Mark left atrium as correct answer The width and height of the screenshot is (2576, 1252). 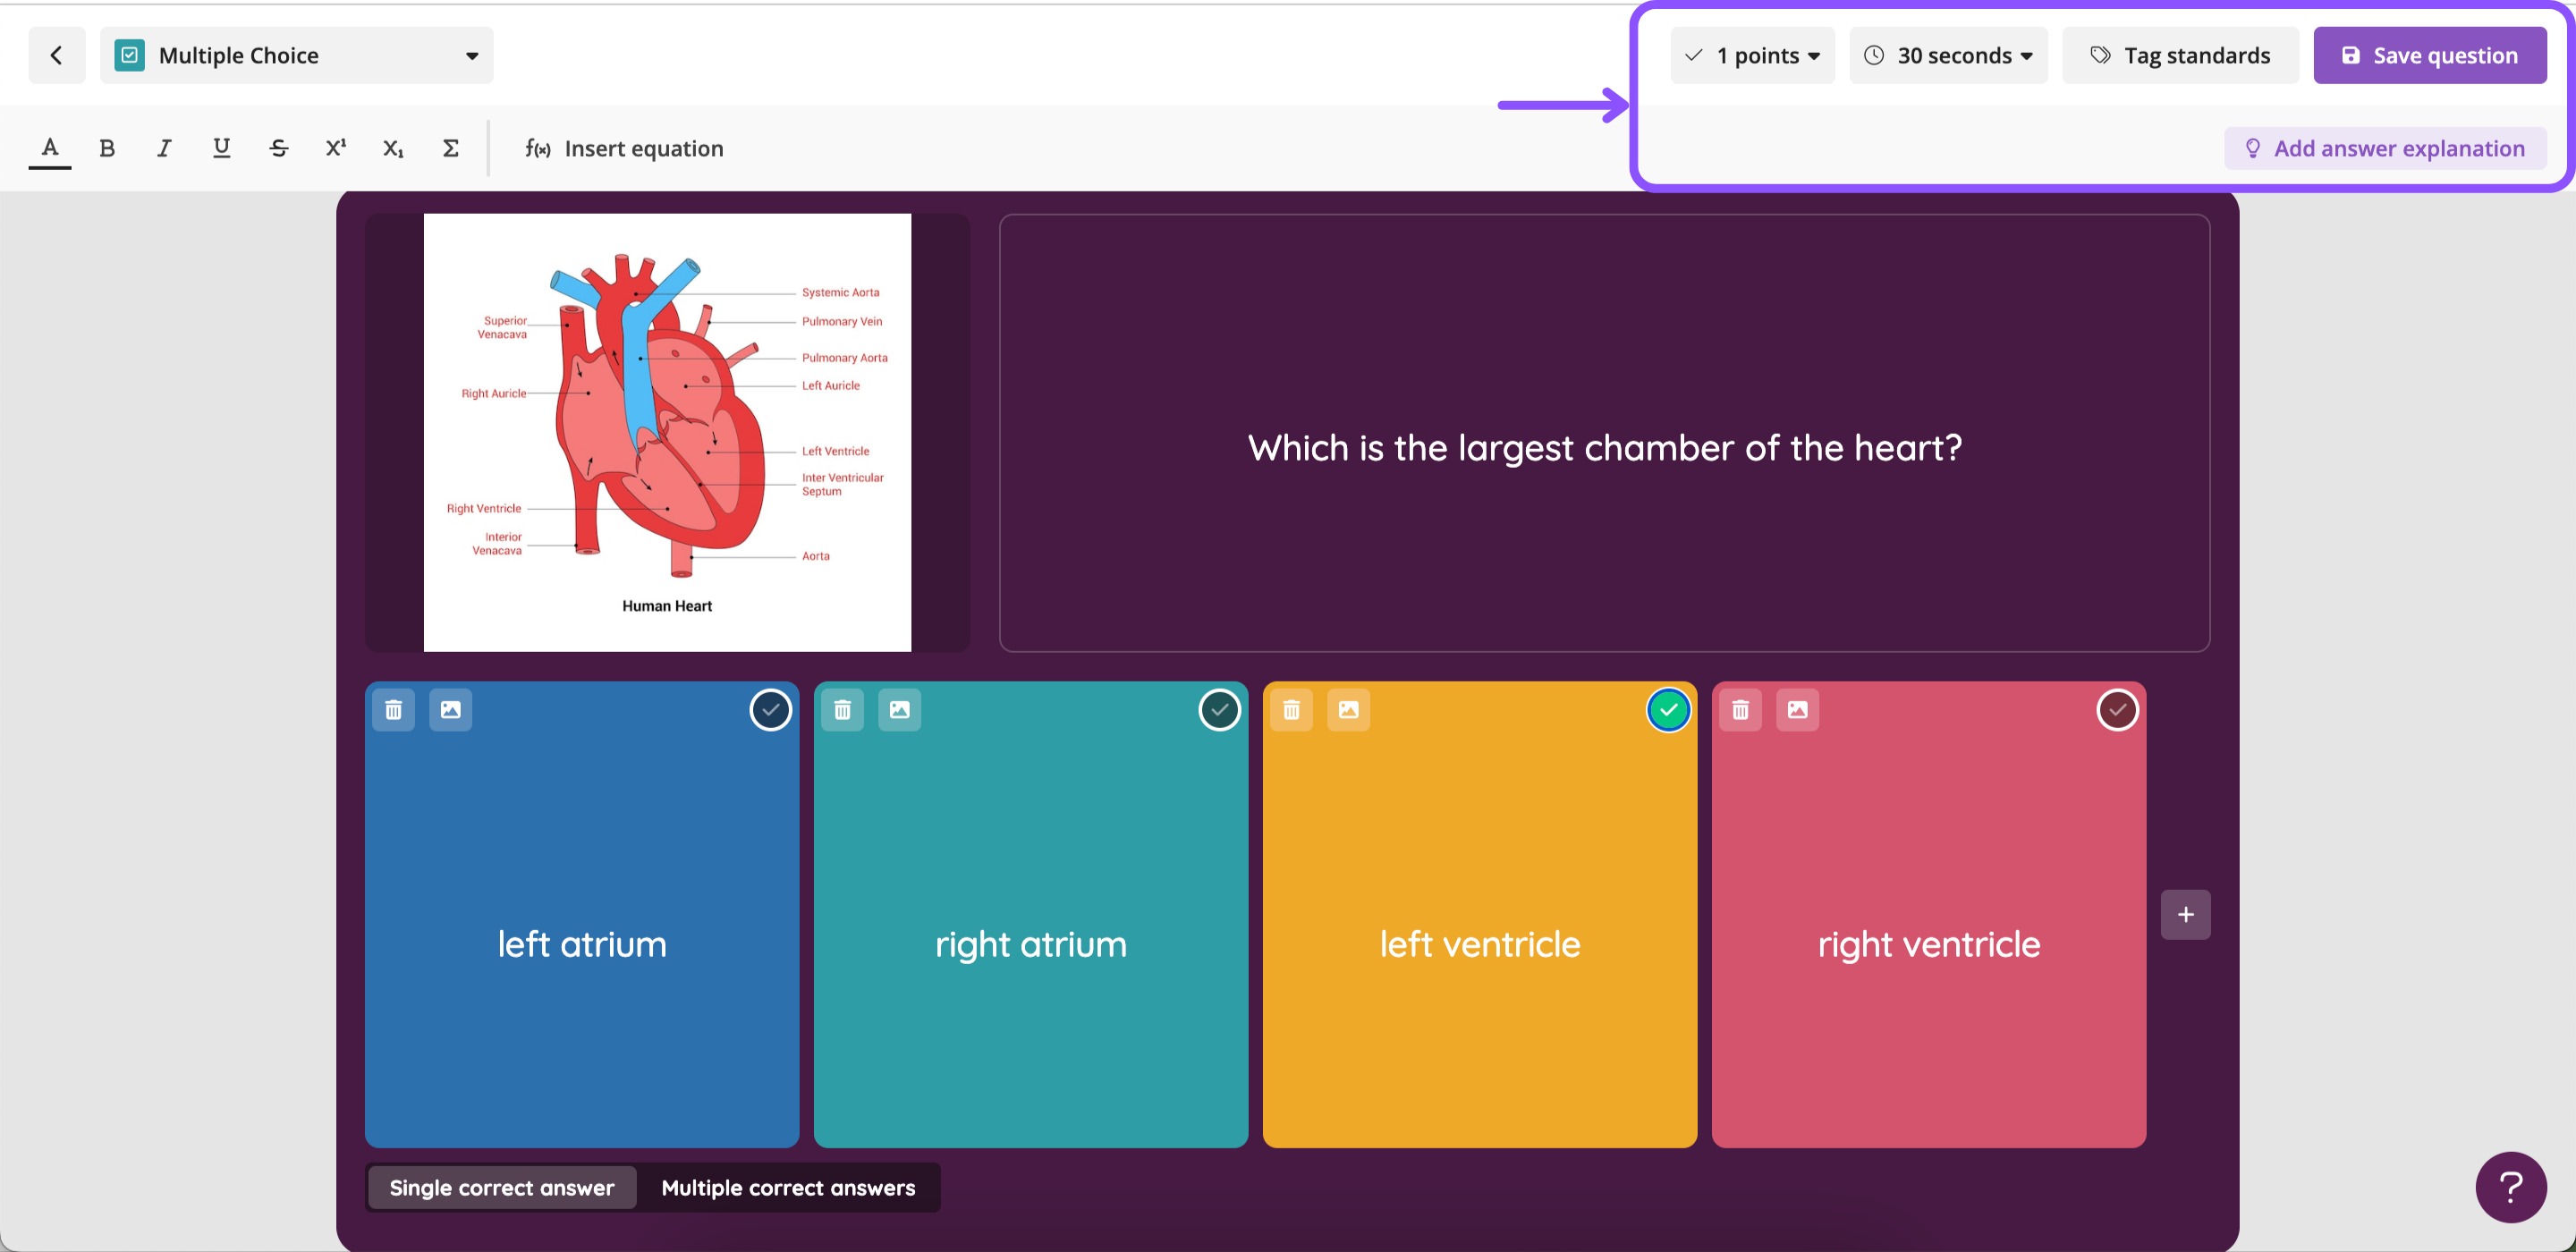tap(770, 710)
